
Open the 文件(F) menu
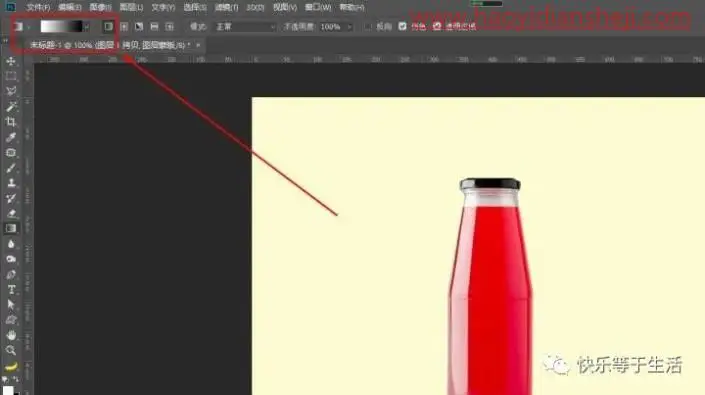coord(38,7)
